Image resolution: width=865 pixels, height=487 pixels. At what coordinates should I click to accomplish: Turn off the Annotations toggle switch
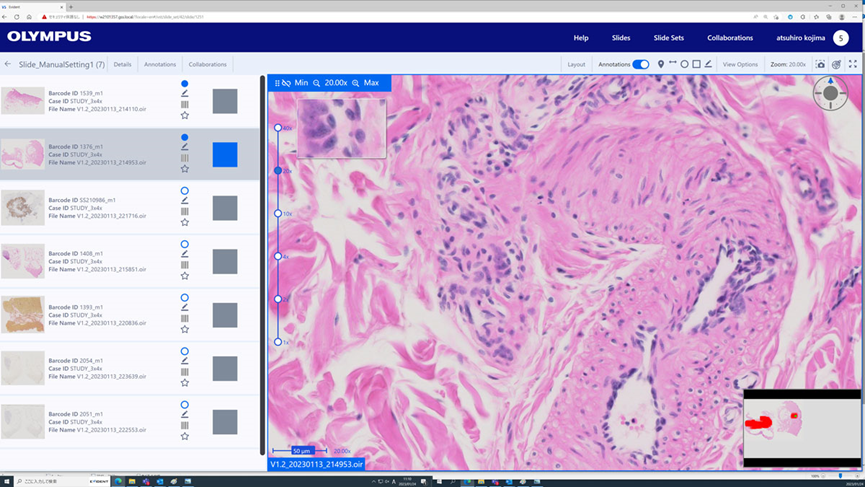pyautogui.click(x=640, y=64)
